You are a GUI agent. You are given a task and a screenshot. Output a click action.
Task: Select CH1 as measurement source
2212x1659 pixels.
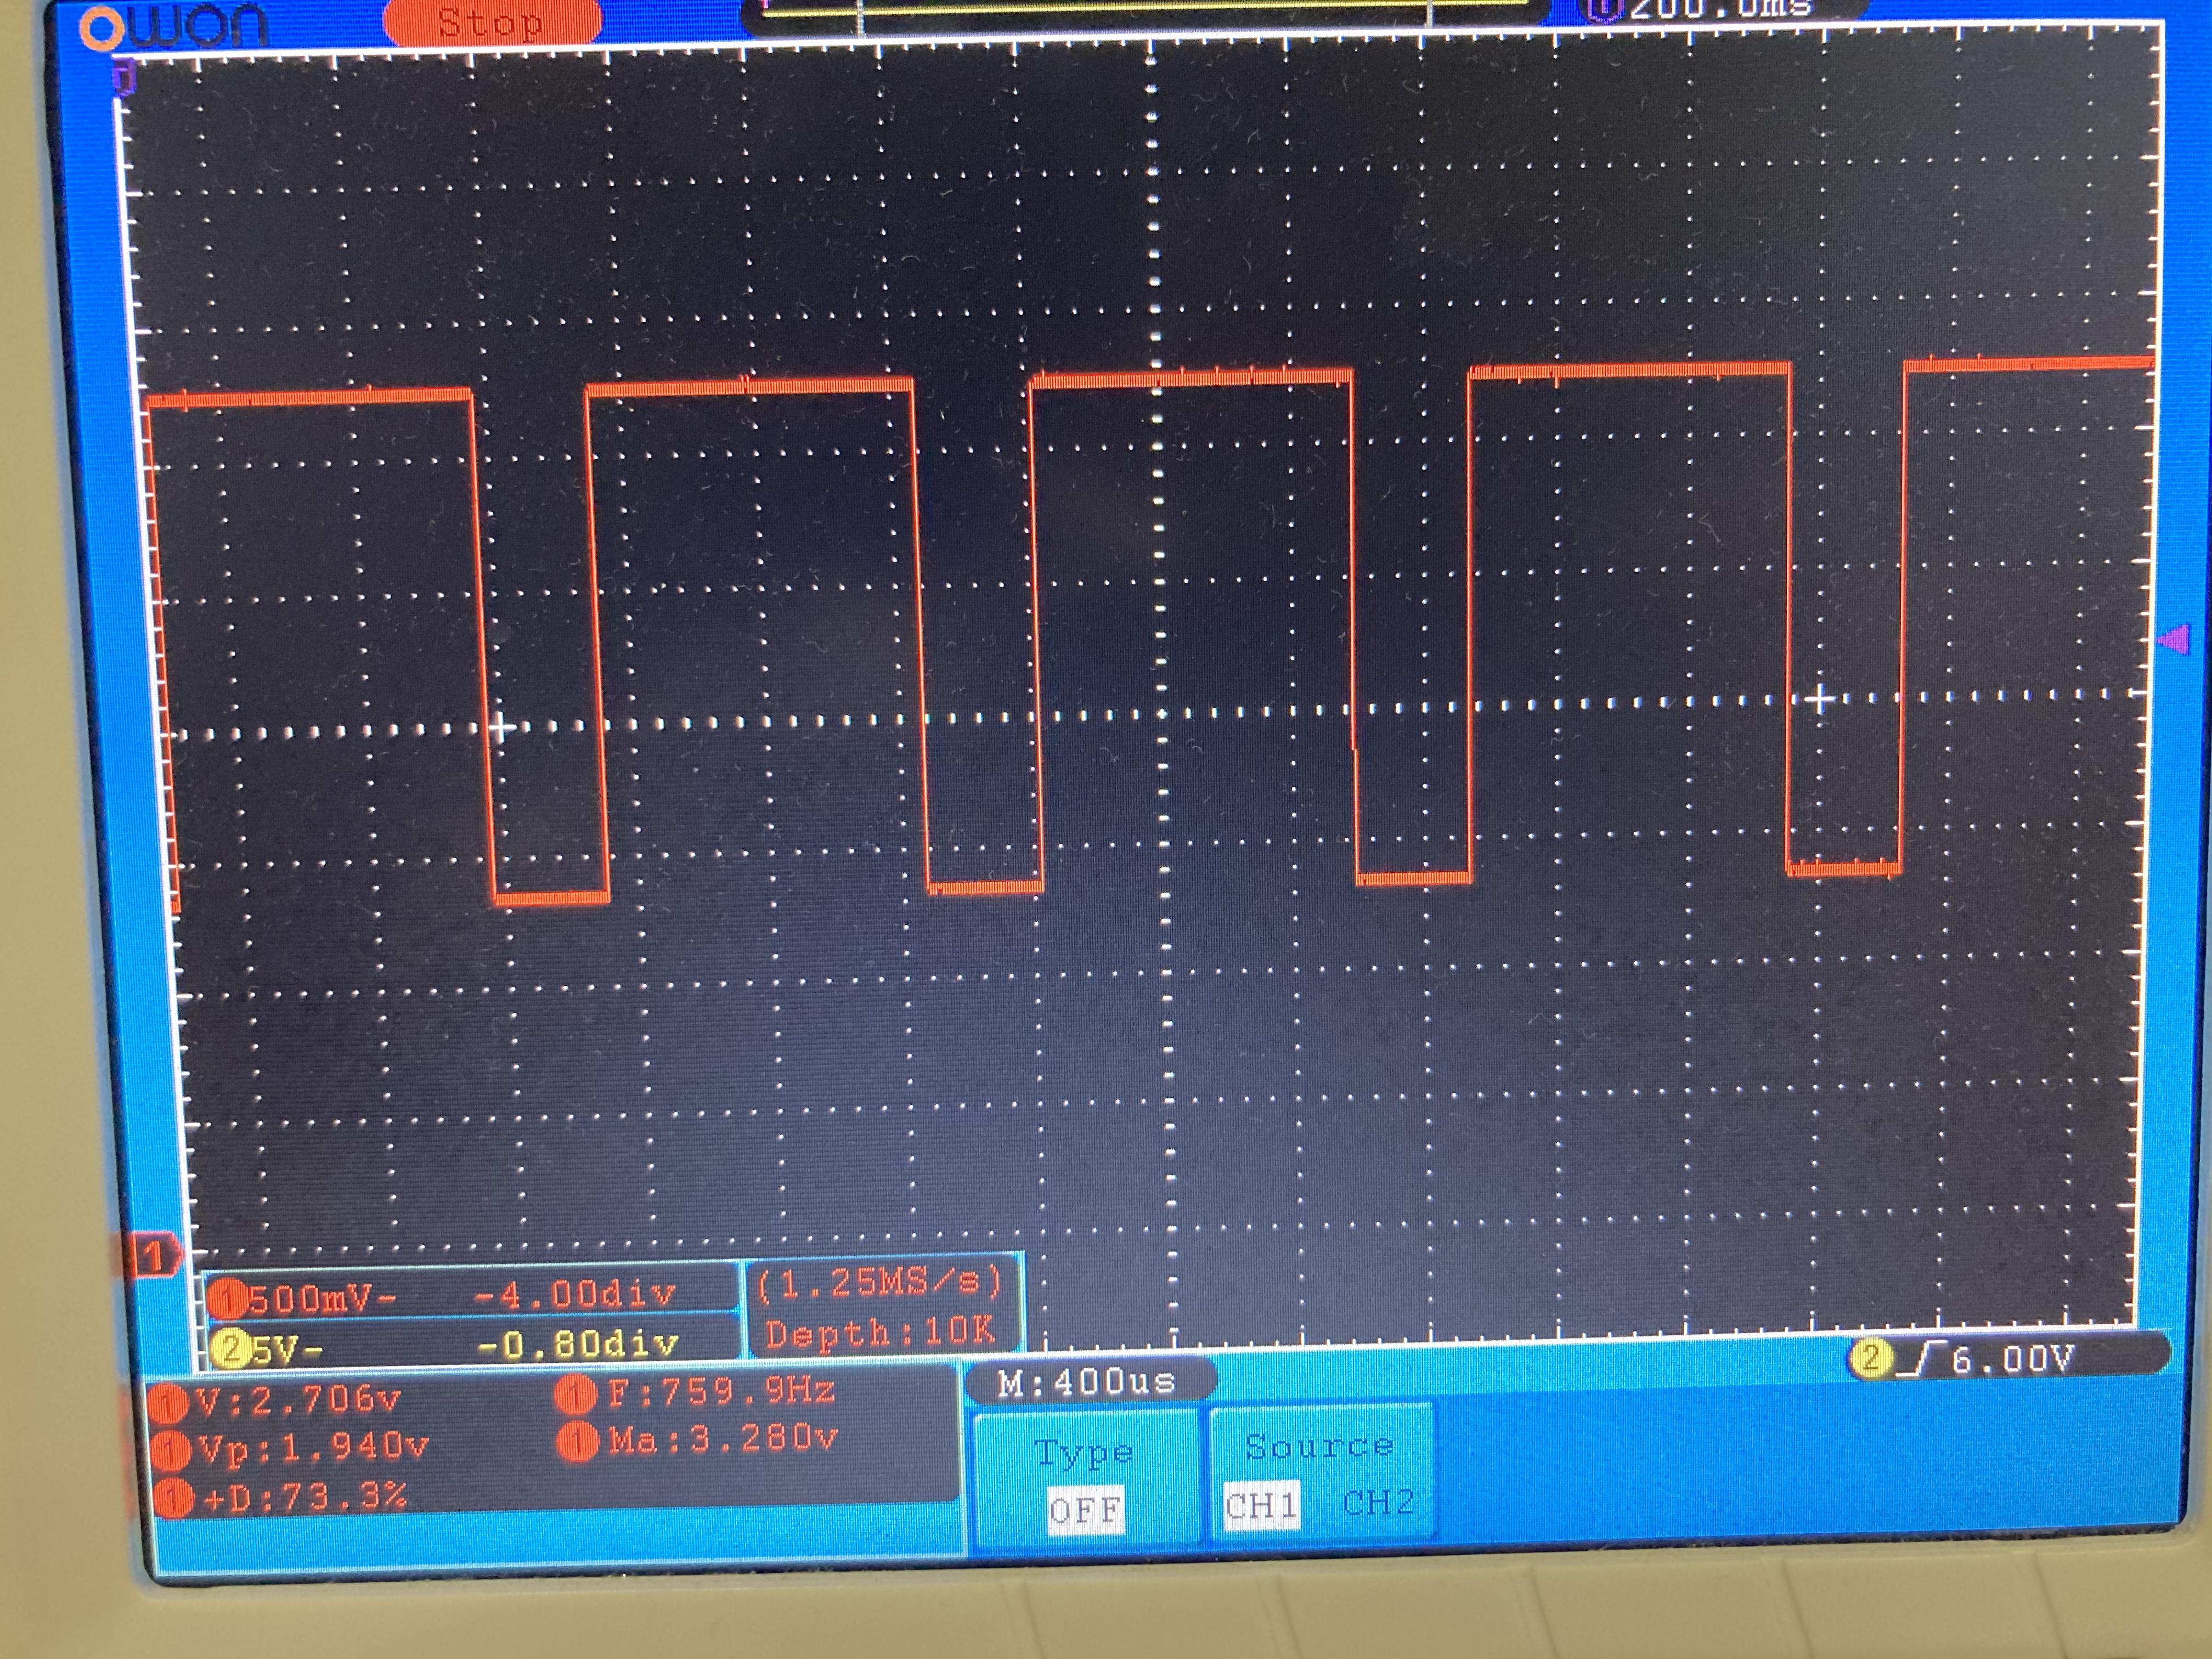point(1261,1505)
